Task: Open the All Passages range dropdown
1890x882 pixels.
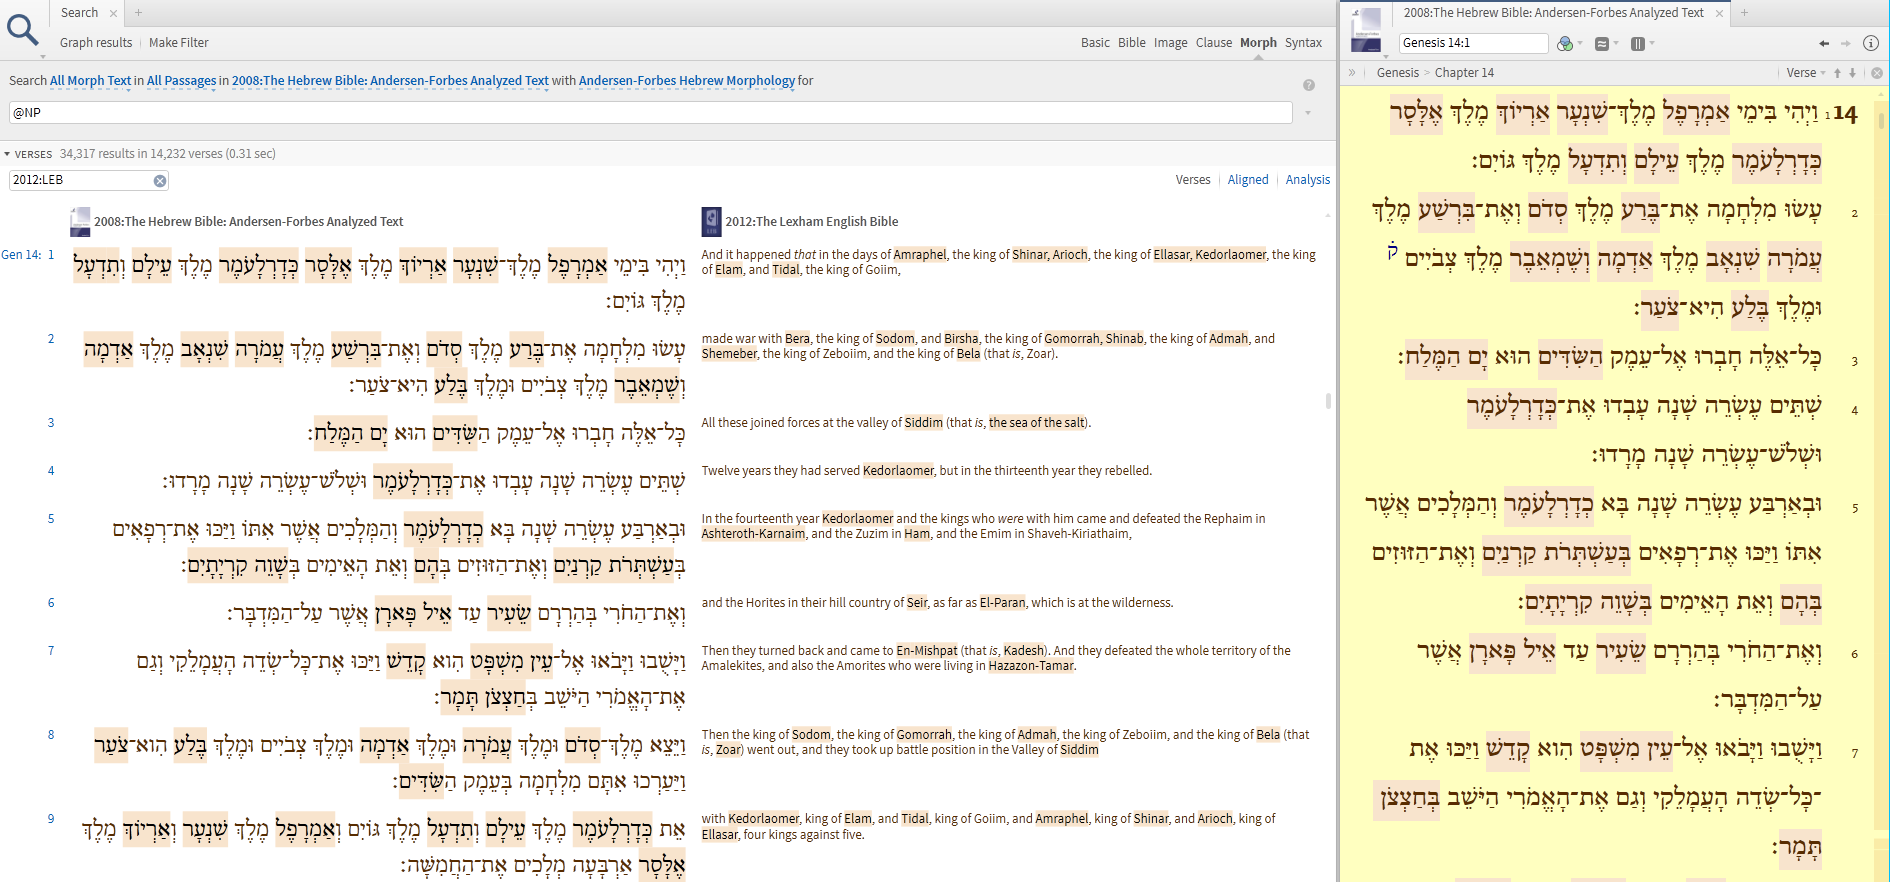Action: [182, 81]
